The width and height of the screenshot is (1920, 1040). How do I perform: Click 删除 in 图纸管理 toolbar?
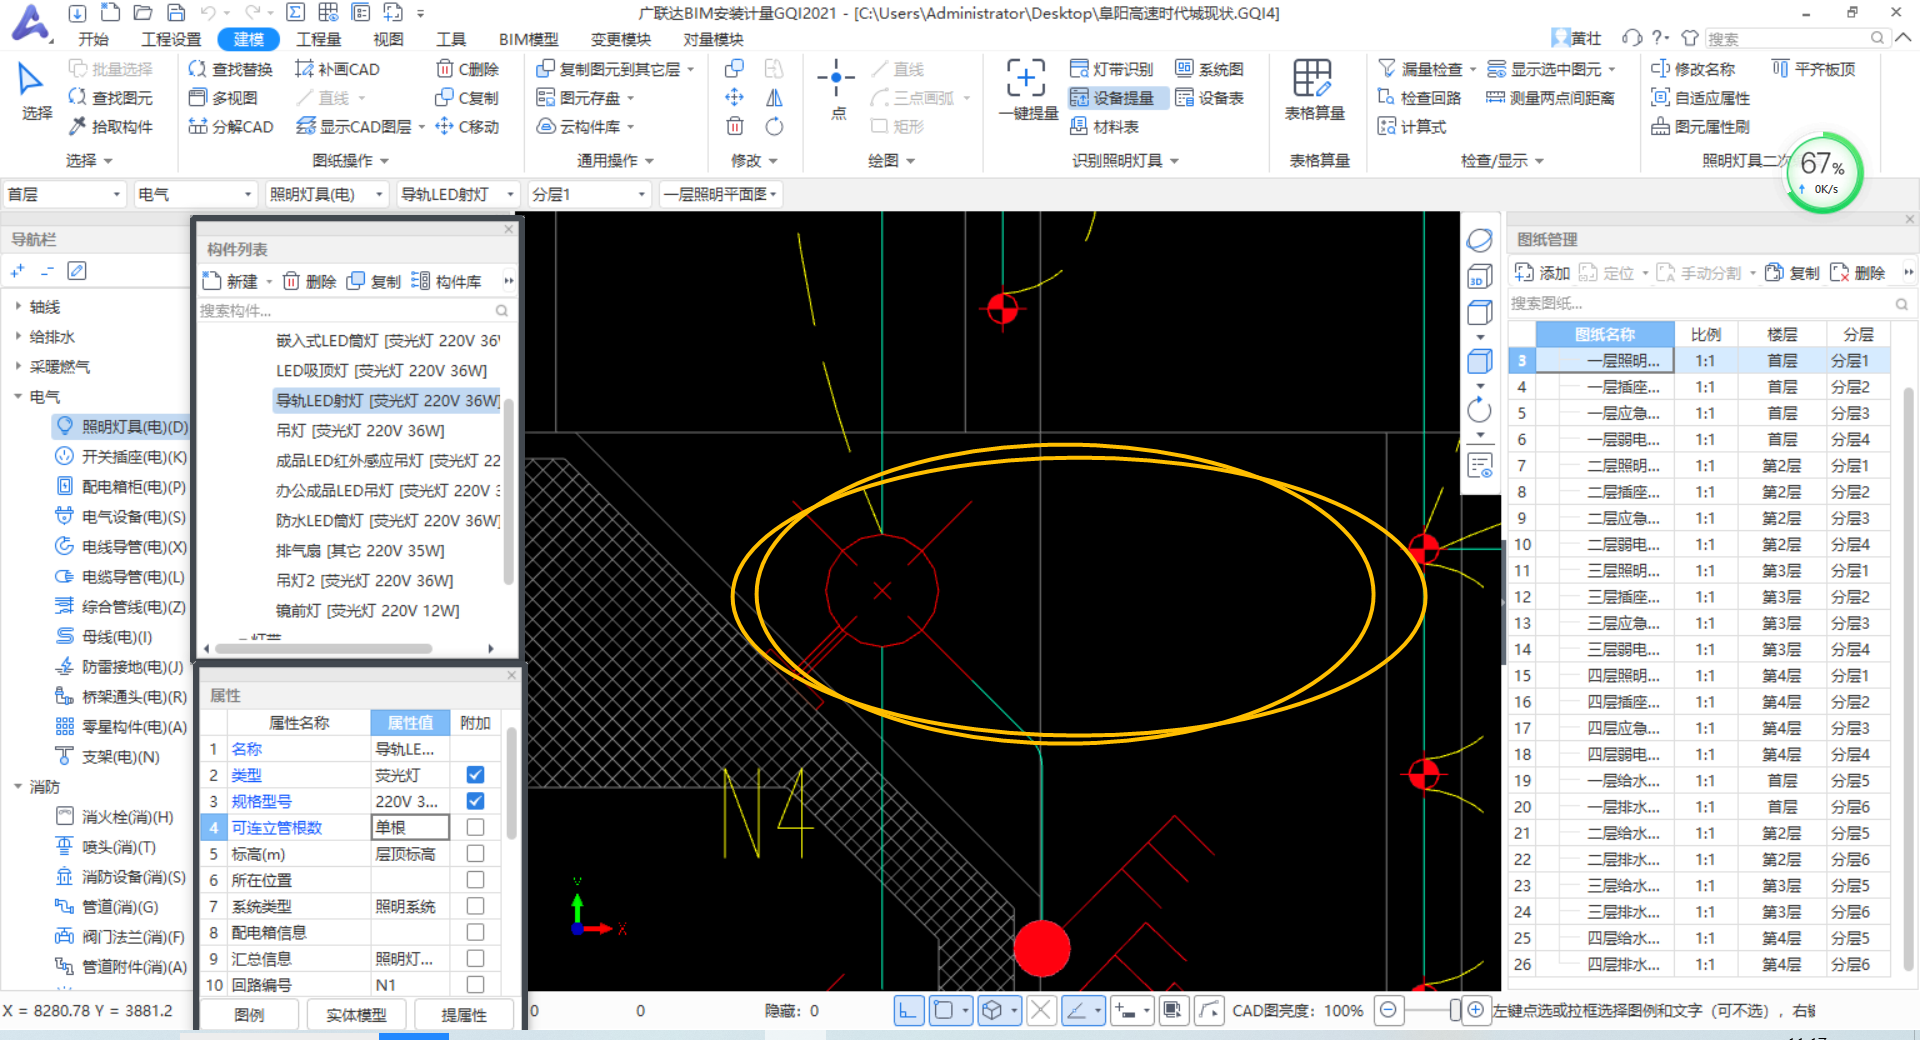pos(1858,273)
